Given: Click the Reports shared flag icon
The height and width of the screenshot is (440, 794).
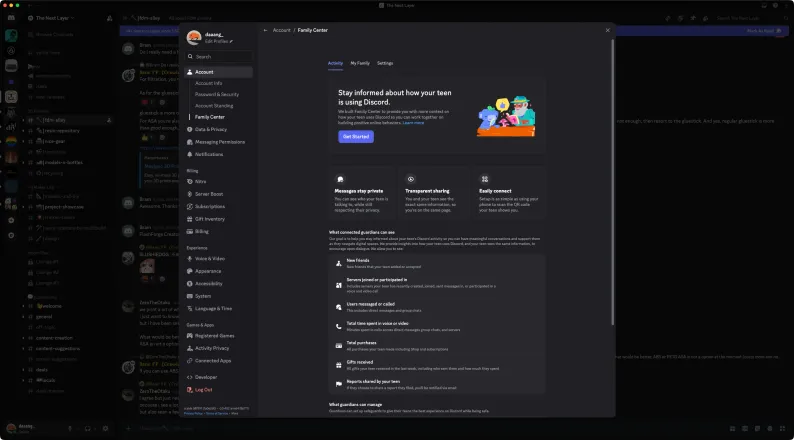Looking at the screenshot, I should [339, 384].
